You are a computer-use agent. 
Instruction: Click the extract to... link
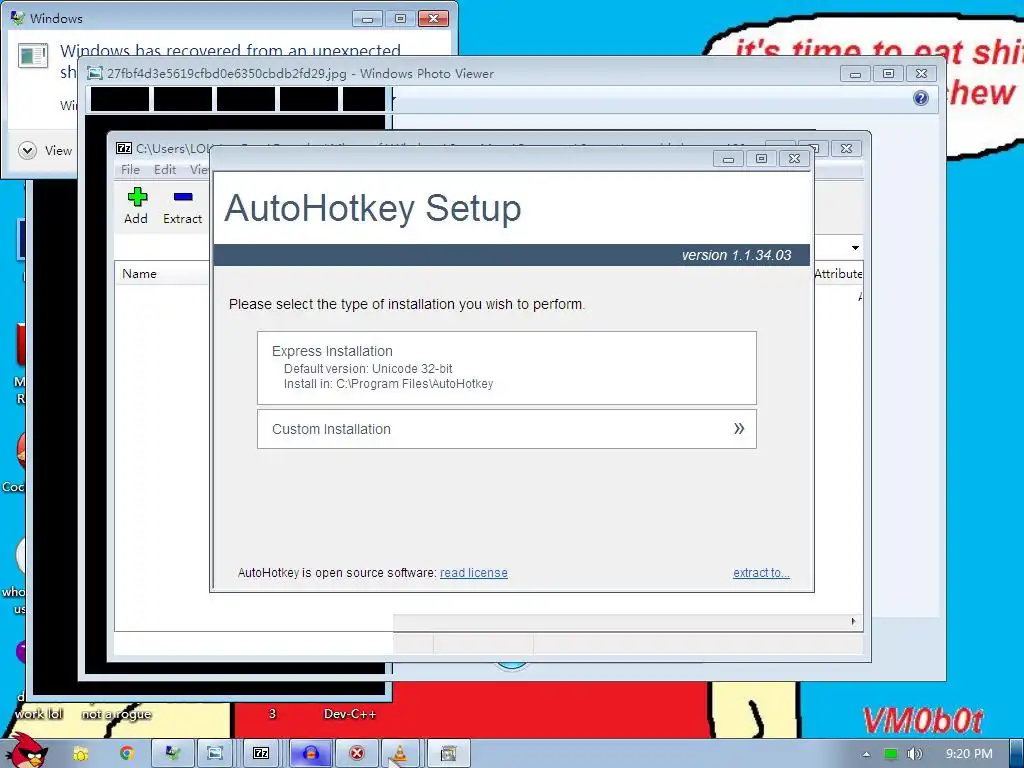coord(761,573)
